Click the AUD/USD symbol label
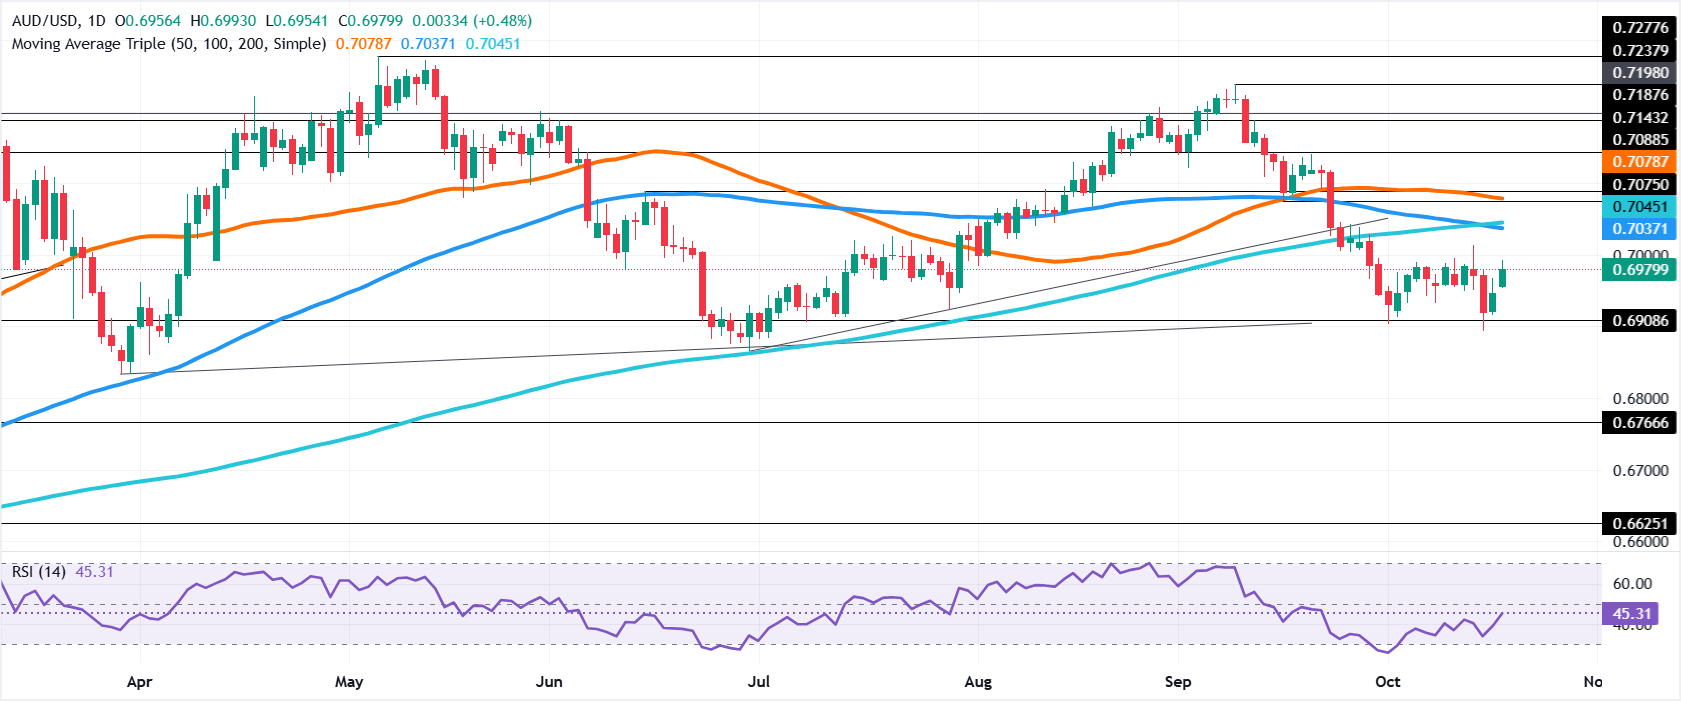1681x705 pixels. tap(45, 20)
